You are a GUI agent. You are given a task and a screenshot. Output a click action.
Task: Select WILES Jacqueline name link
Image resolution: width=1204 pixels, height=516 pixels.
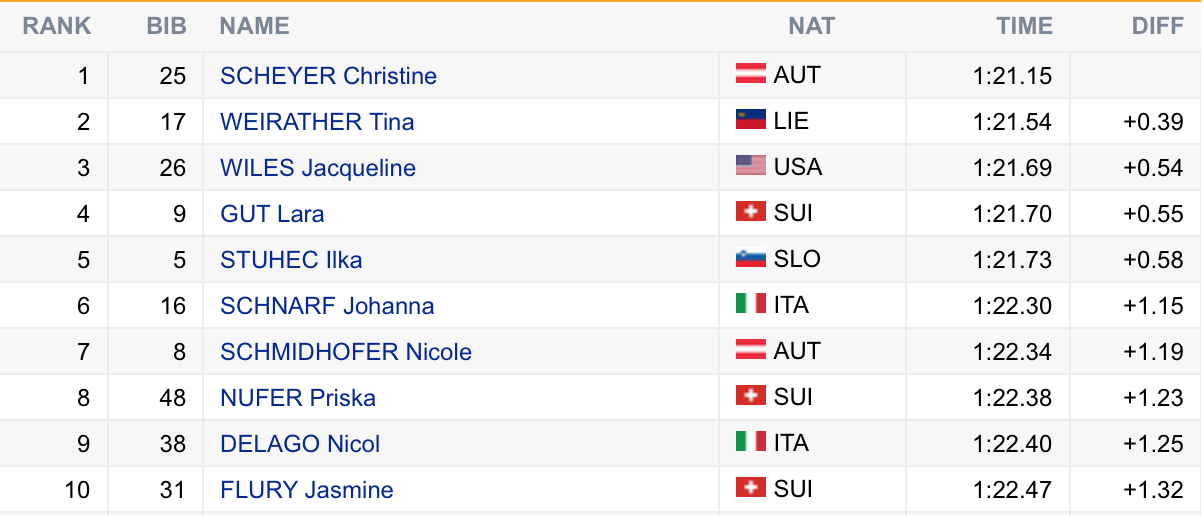coord(318,168)
